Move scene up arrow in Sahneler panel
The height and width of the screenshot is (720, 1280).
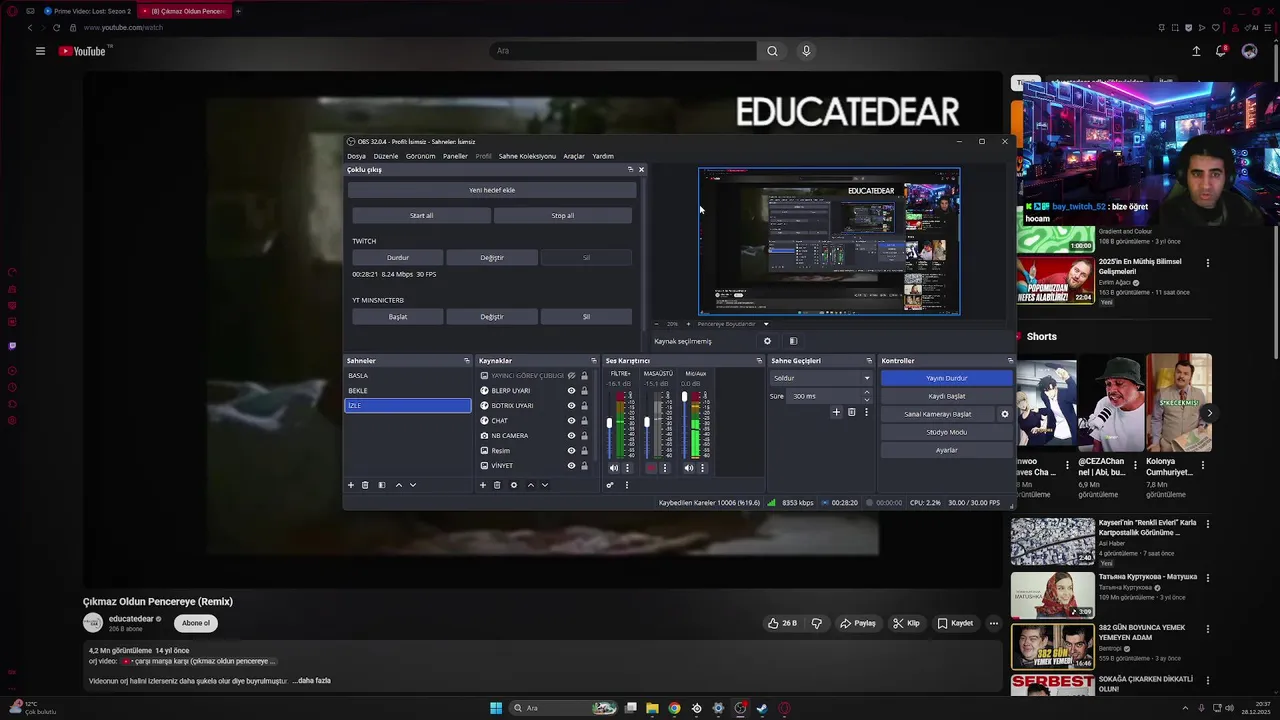(x=399, y=485)
